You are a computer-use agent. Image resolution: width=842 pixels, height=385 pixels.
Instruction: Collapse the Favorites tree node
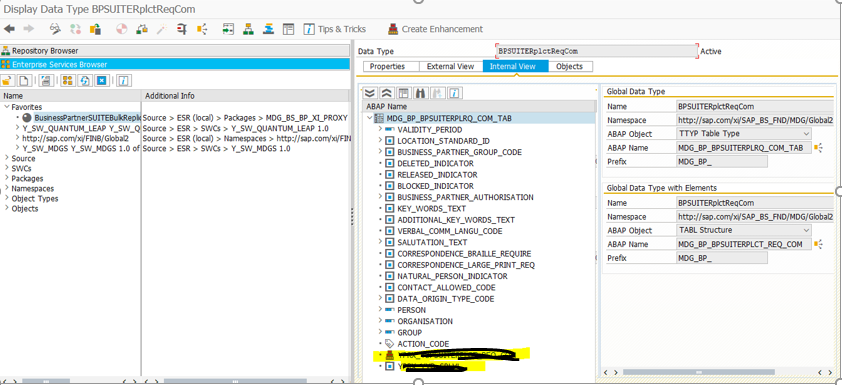tap(6, 107)
